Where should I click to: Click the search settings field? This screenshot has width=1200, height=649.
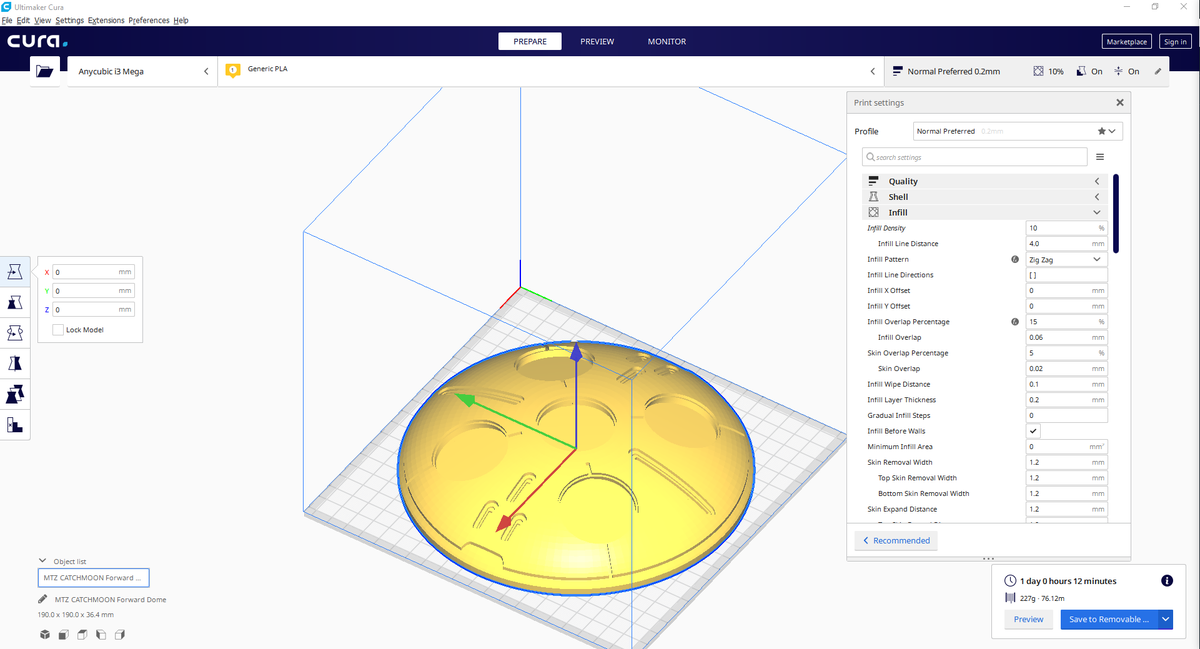[x=974, y=157]
